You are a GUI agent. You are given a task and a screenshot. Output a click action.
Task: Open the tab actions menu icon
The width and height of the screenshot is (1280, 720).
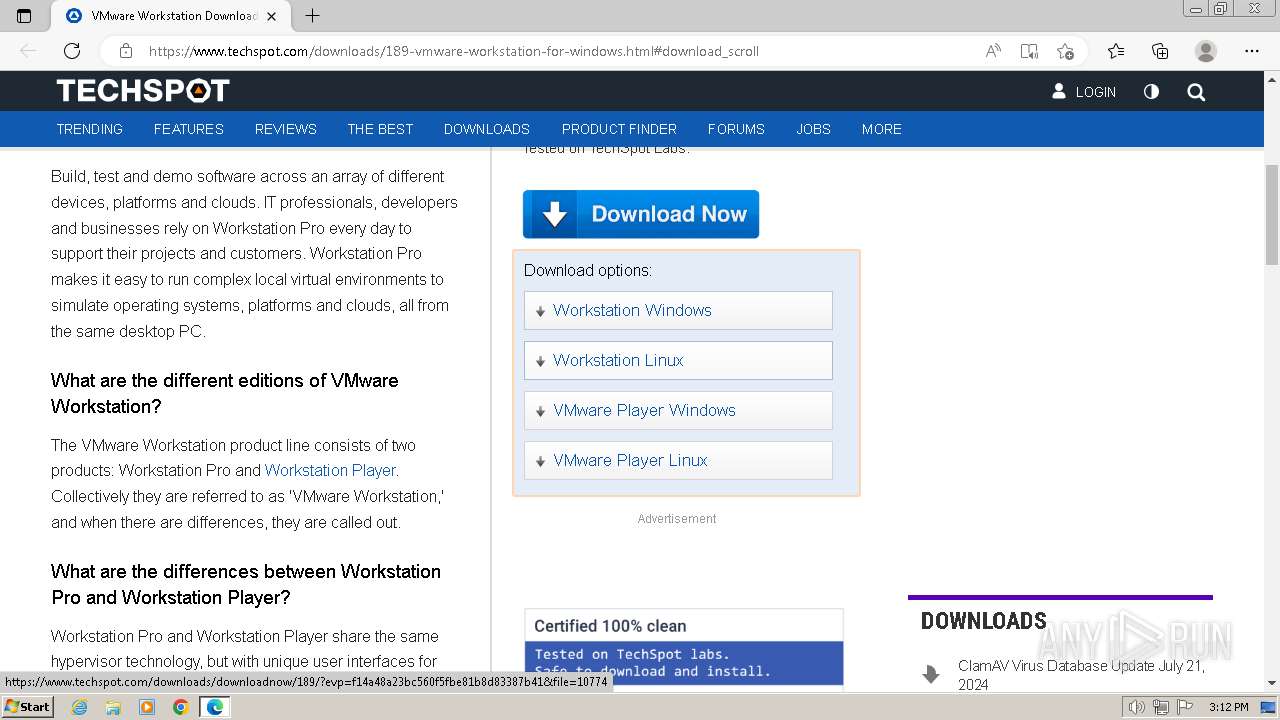(24, 16)
